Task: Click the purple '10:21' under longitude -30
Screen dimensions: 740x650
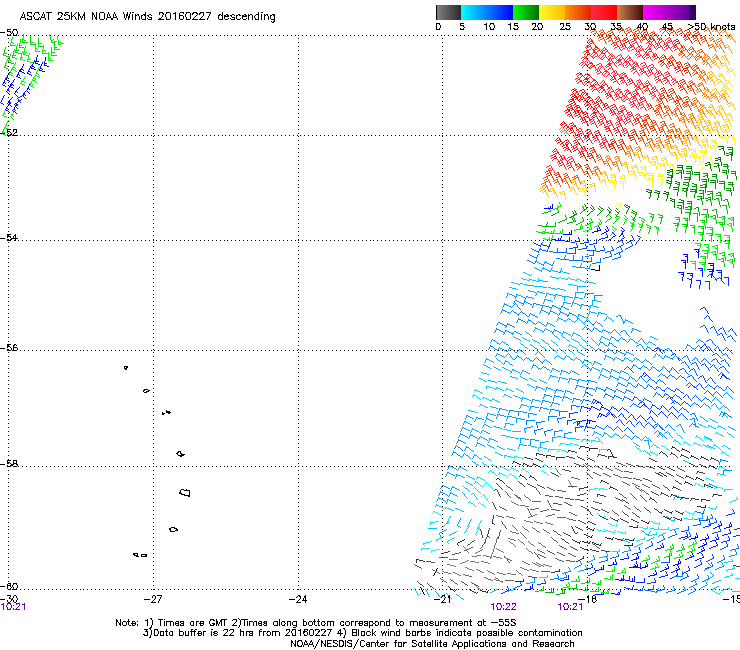Action: click(x=13, y=607)
